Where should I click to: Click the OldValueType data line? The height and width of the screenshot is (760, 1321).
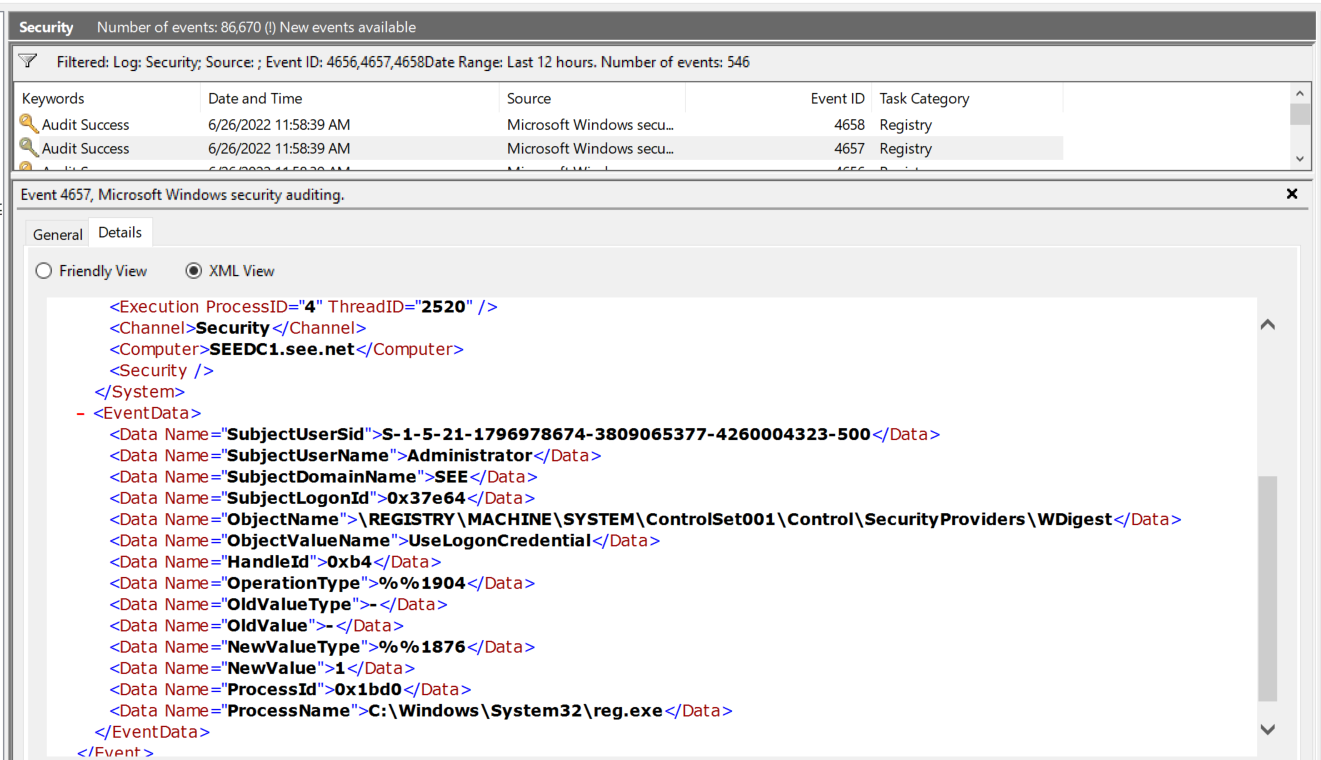(278, 604)
